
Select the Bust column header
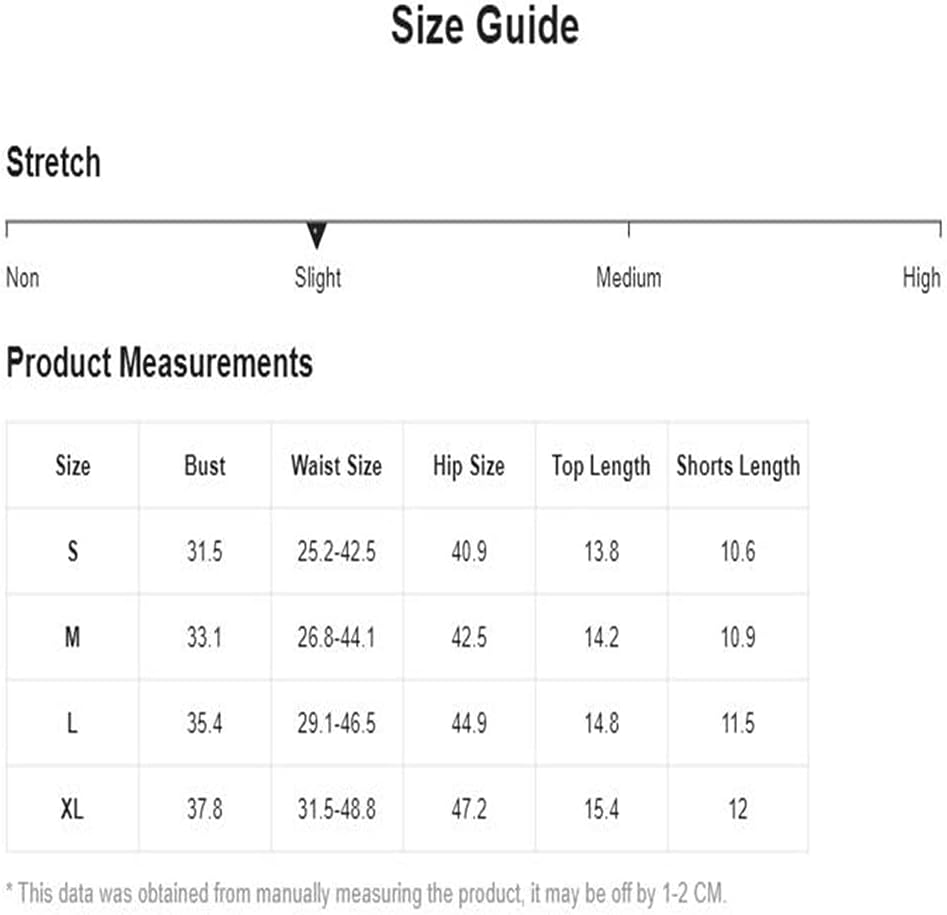pyautogui.click(x=205, y=466)
